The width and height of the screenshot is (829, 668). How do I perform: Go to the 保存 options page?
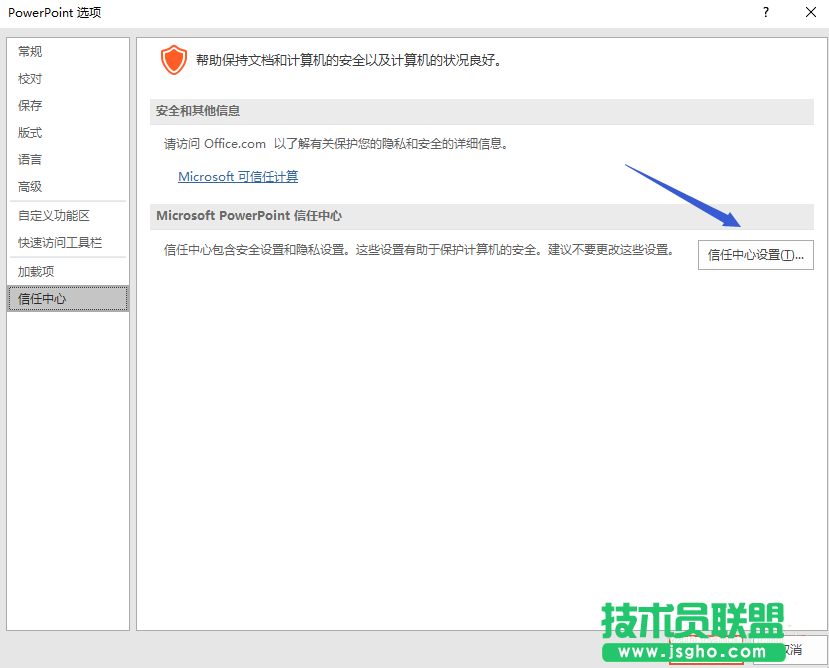click(68, 105)
